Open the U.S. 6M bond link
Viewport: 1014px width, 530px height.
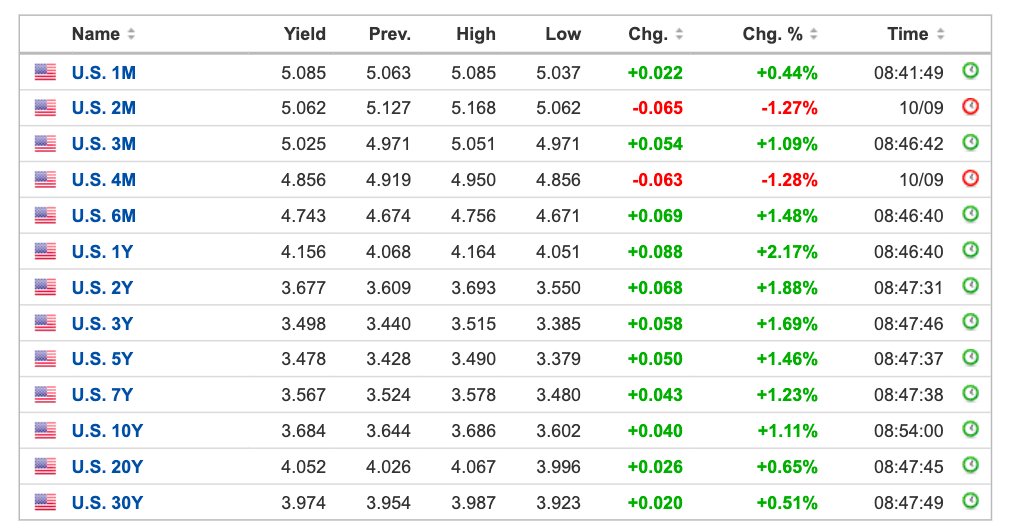103,216
